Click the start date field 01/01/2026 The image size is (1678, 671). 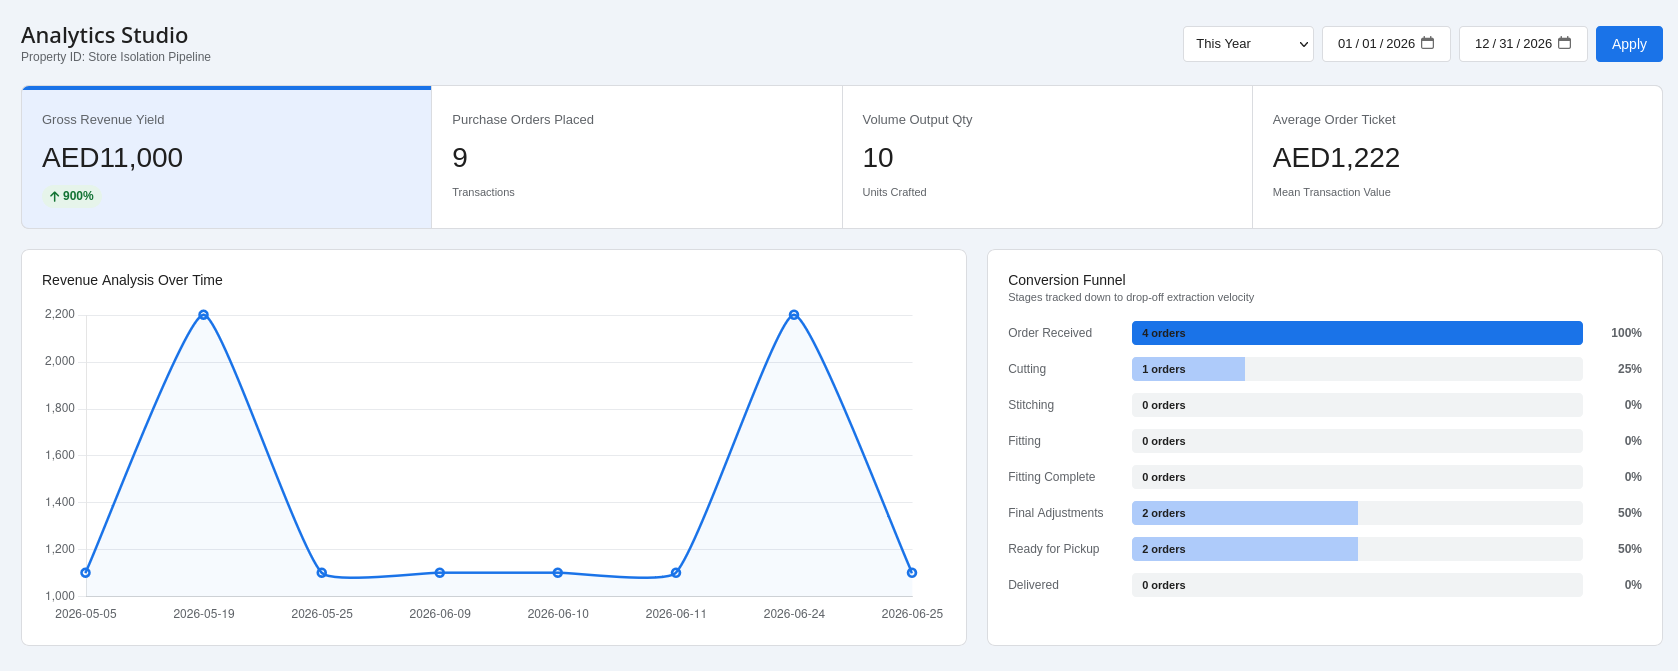[1386, 44]
